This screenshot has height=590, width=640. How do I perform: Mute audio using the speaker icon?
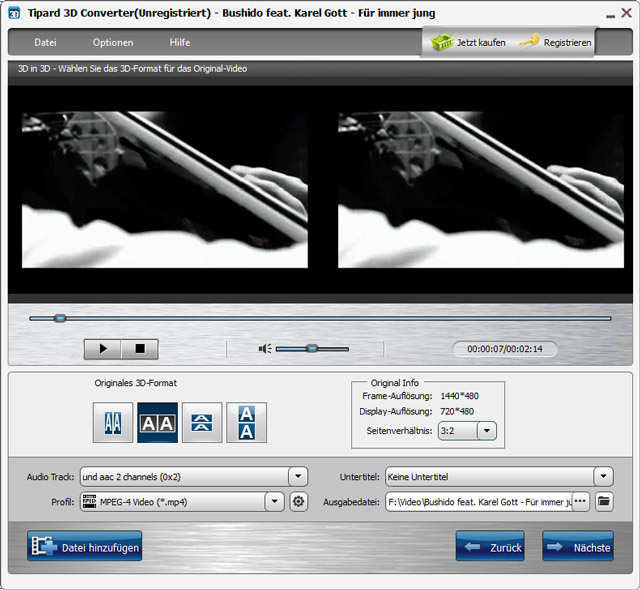(264, 349)
